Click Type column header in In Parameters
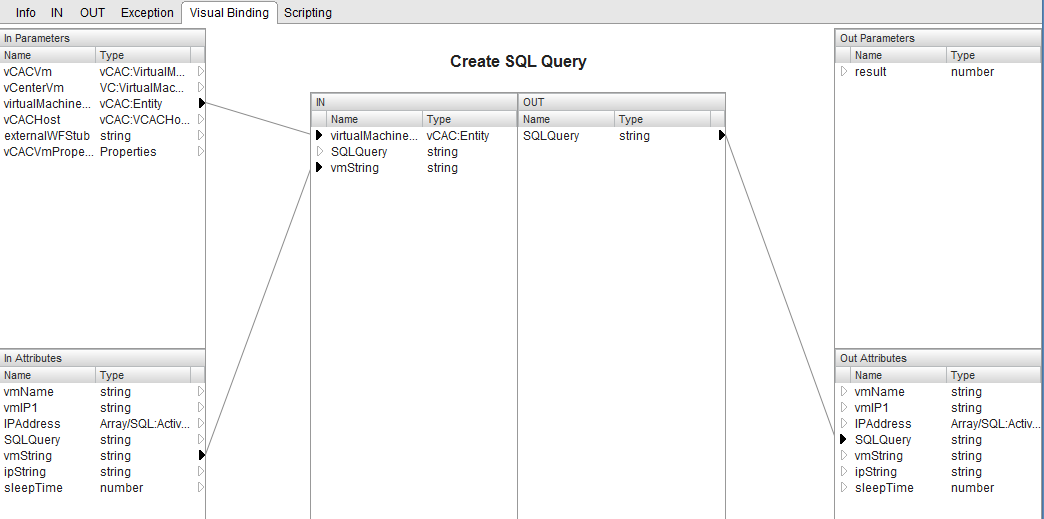1044x519 pixels. pyautogui.click(x=140, y=55)
